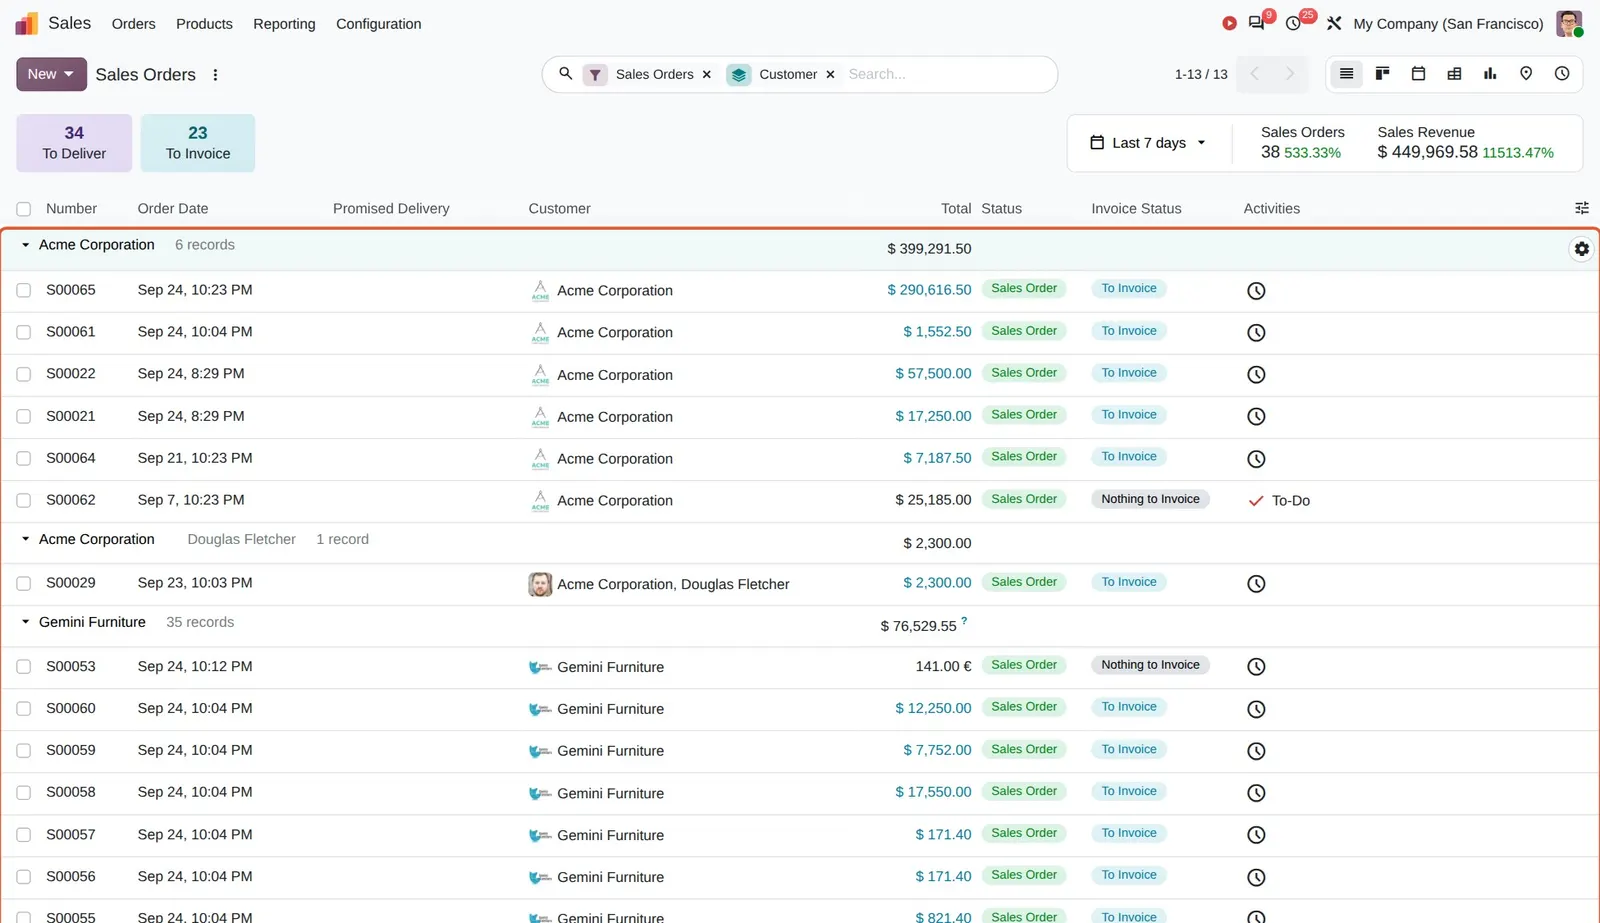
Task: Open the activities clock icon in navbar
Action: [1293, 23]
